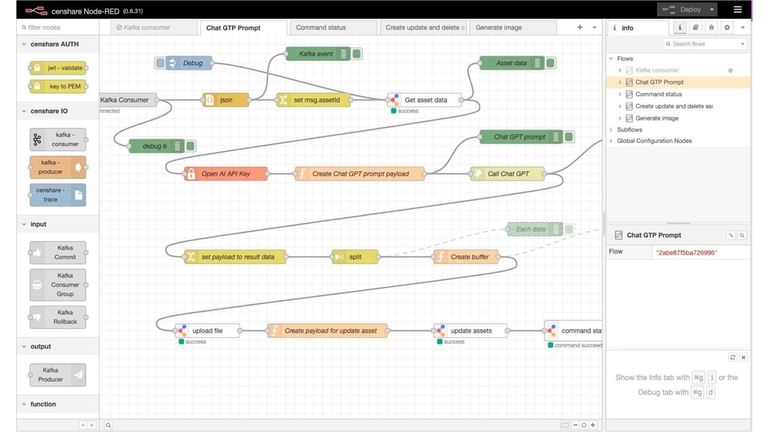
Task: Select the update assets node
Action: coord(470,331)
